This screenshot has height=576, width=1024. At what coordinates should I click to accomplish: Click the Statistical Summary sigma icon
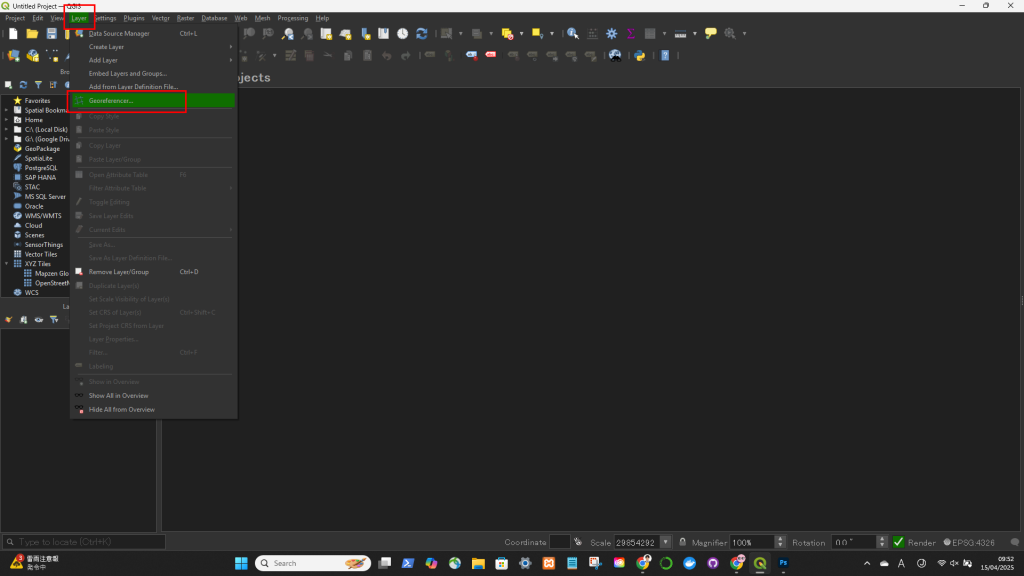631,33
